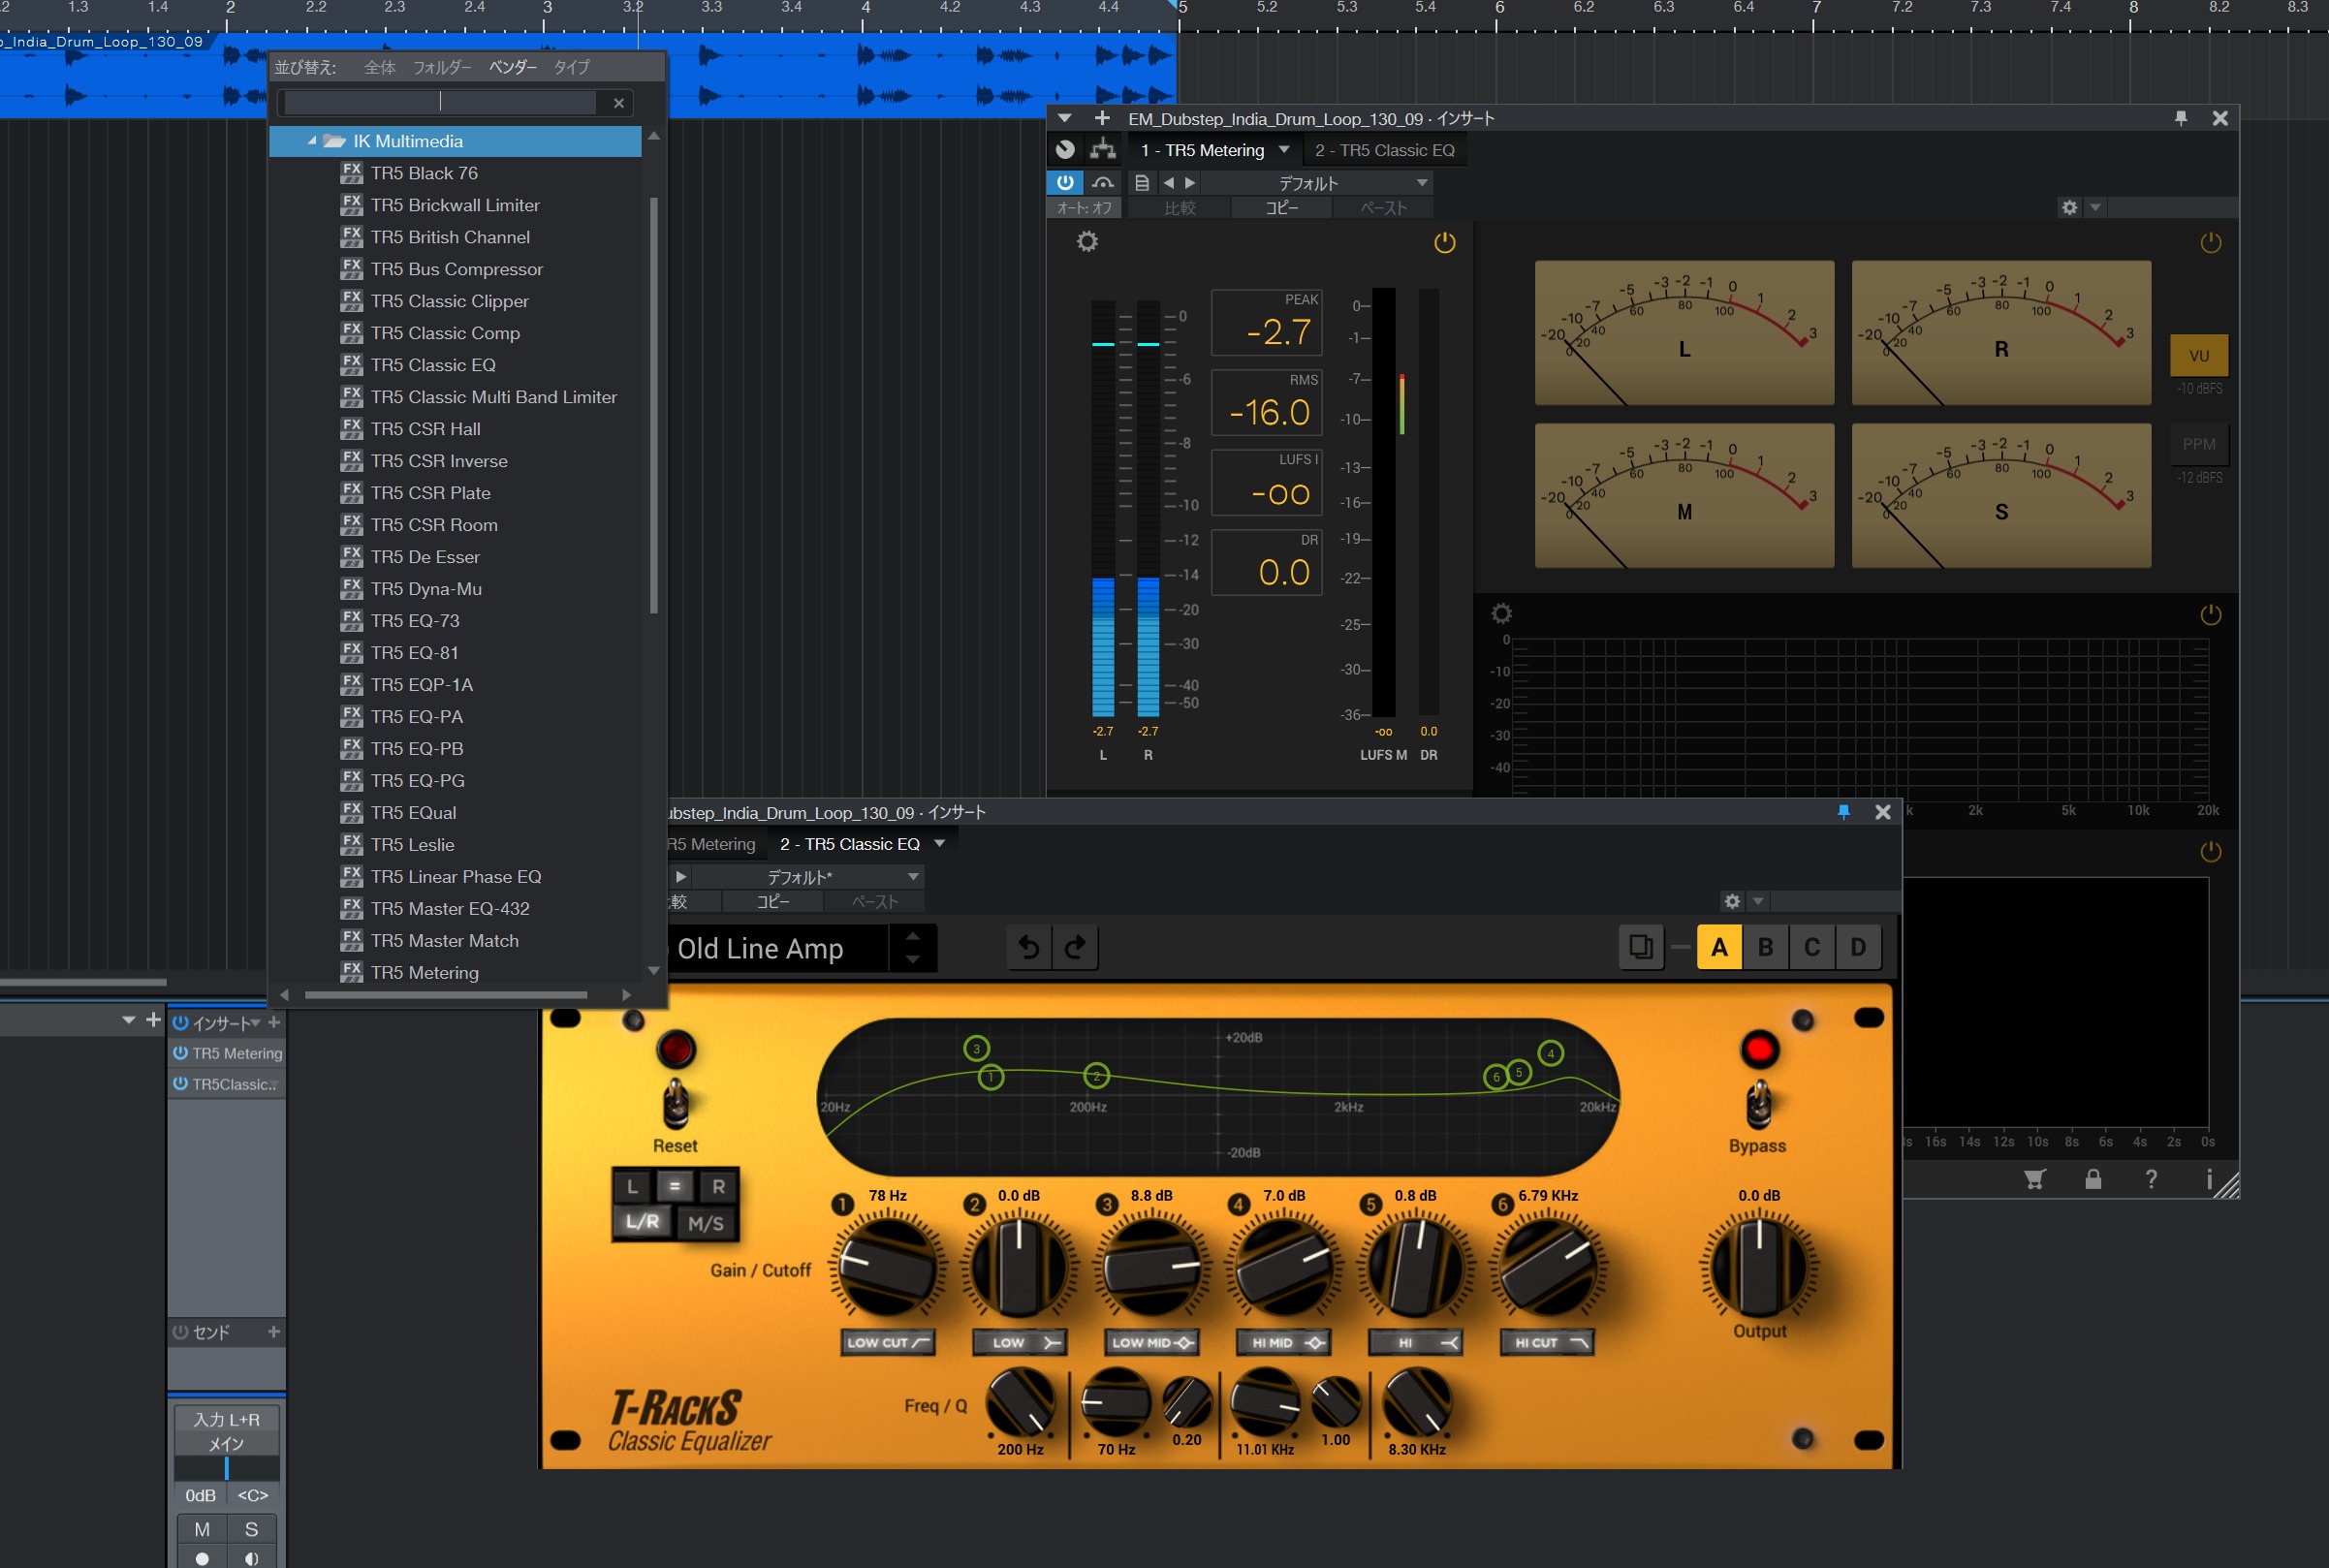Open the gear options in Classic EQ toolbar
Viewport: 2329px width, 1568px height.
pyautogui.click(x=1732, y=902)
